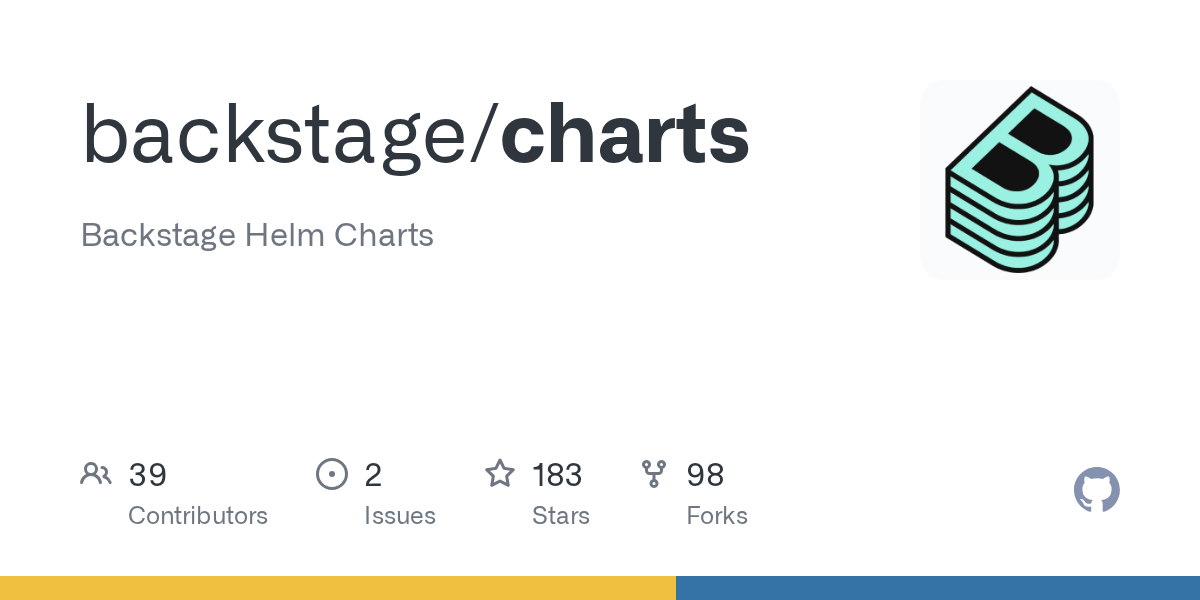
Task: Click the Backstage stacked-B logo
Action: [x=1019, y=180]
